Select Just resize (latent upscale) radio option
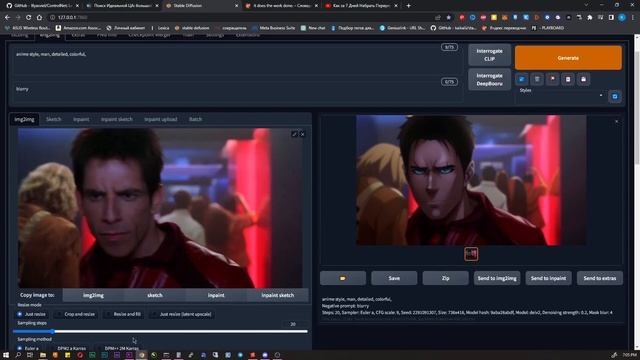The image size is (640, 360). 181,314
